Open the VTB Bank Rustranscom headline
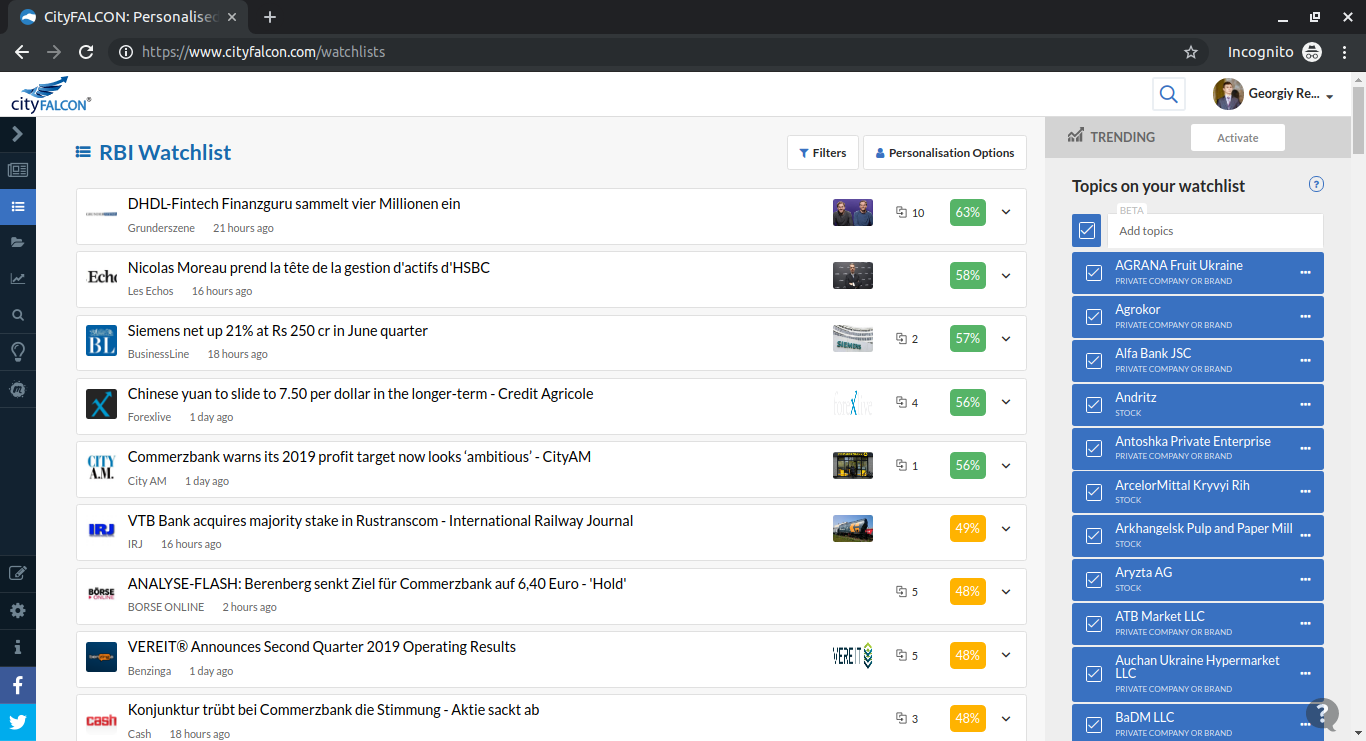This screenshot has width=1366, height=741. 381,521
